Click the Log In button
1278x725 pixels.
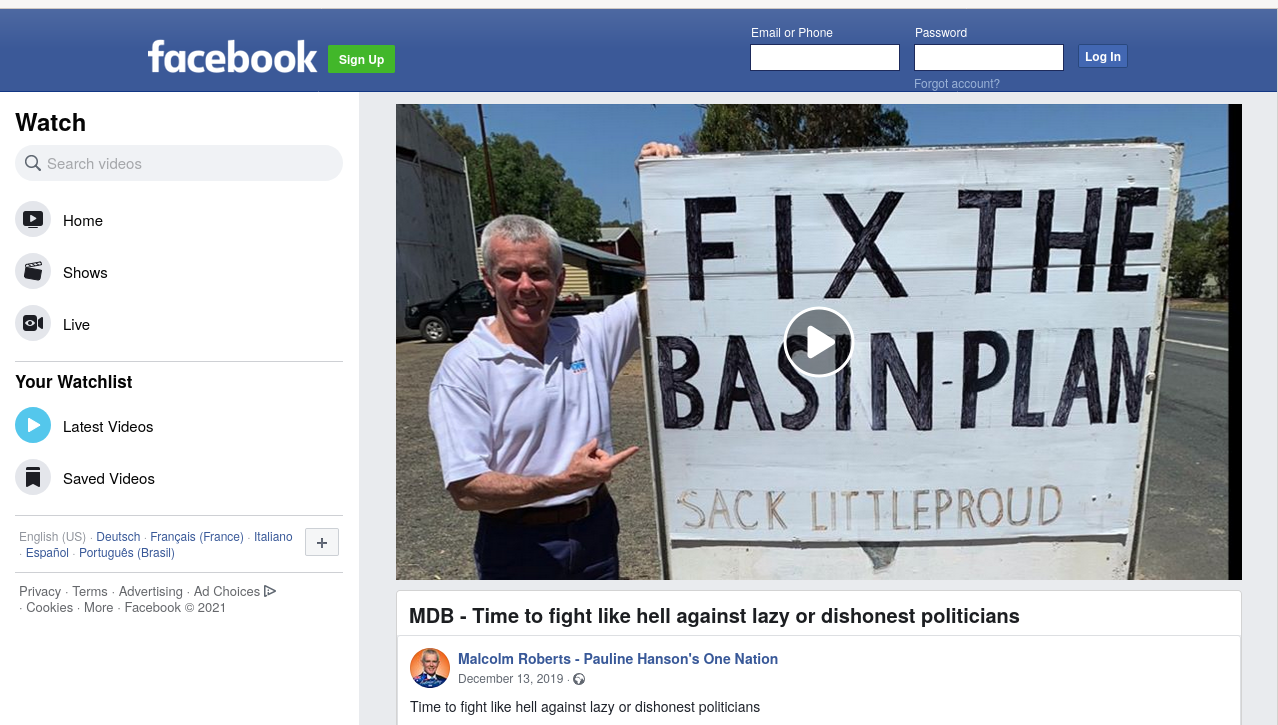tap(1102, 56)
